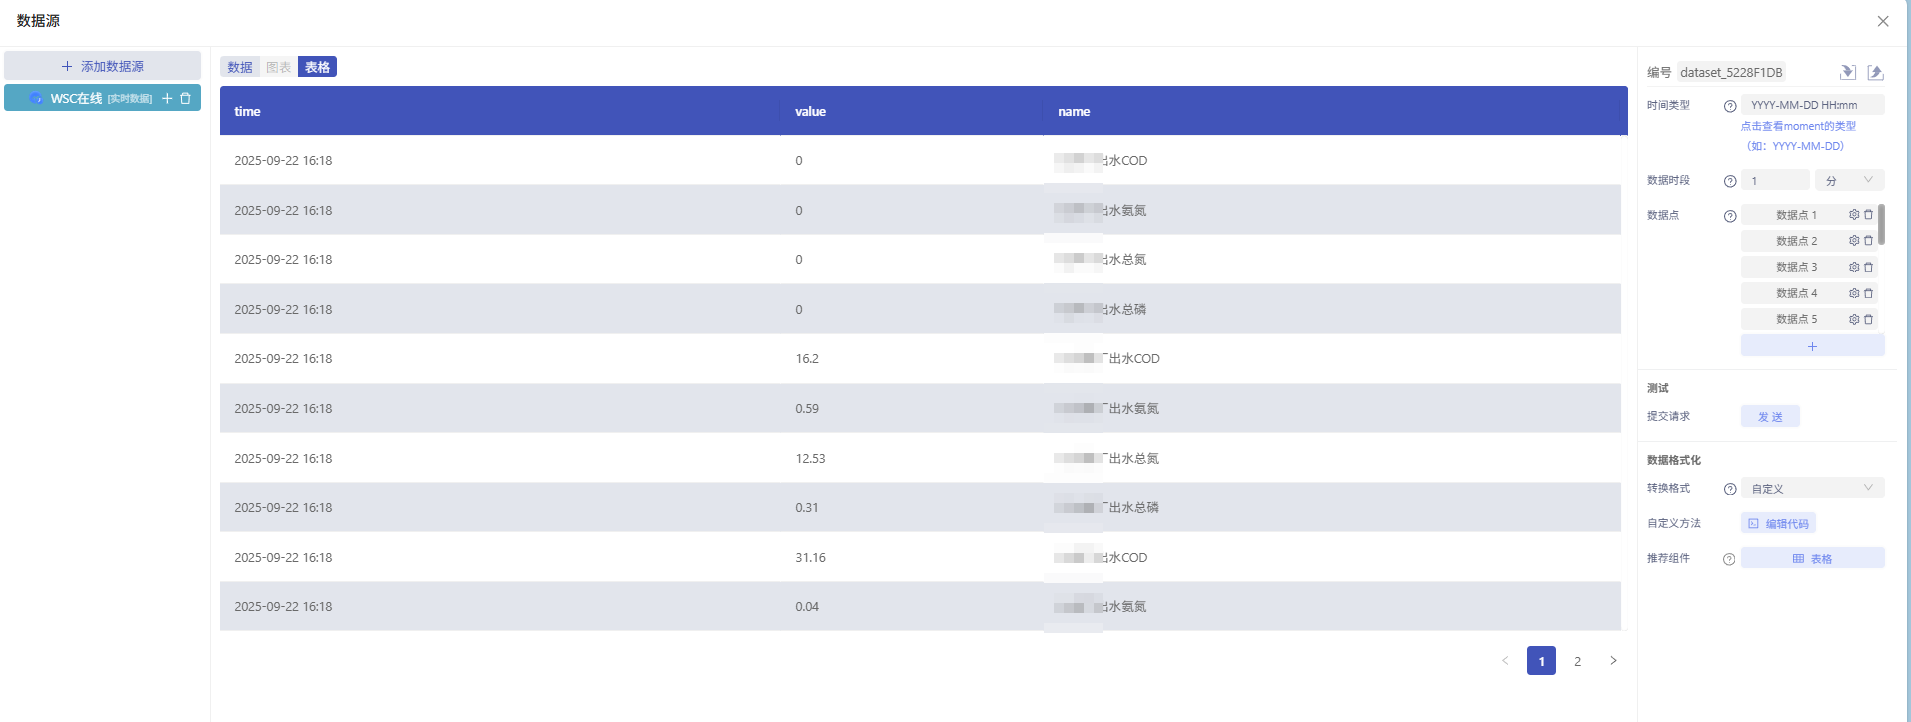The width and height of the screenshot is (1911, 722).
Task: Add a new data point with plus button
Action: coord(1812,346)
